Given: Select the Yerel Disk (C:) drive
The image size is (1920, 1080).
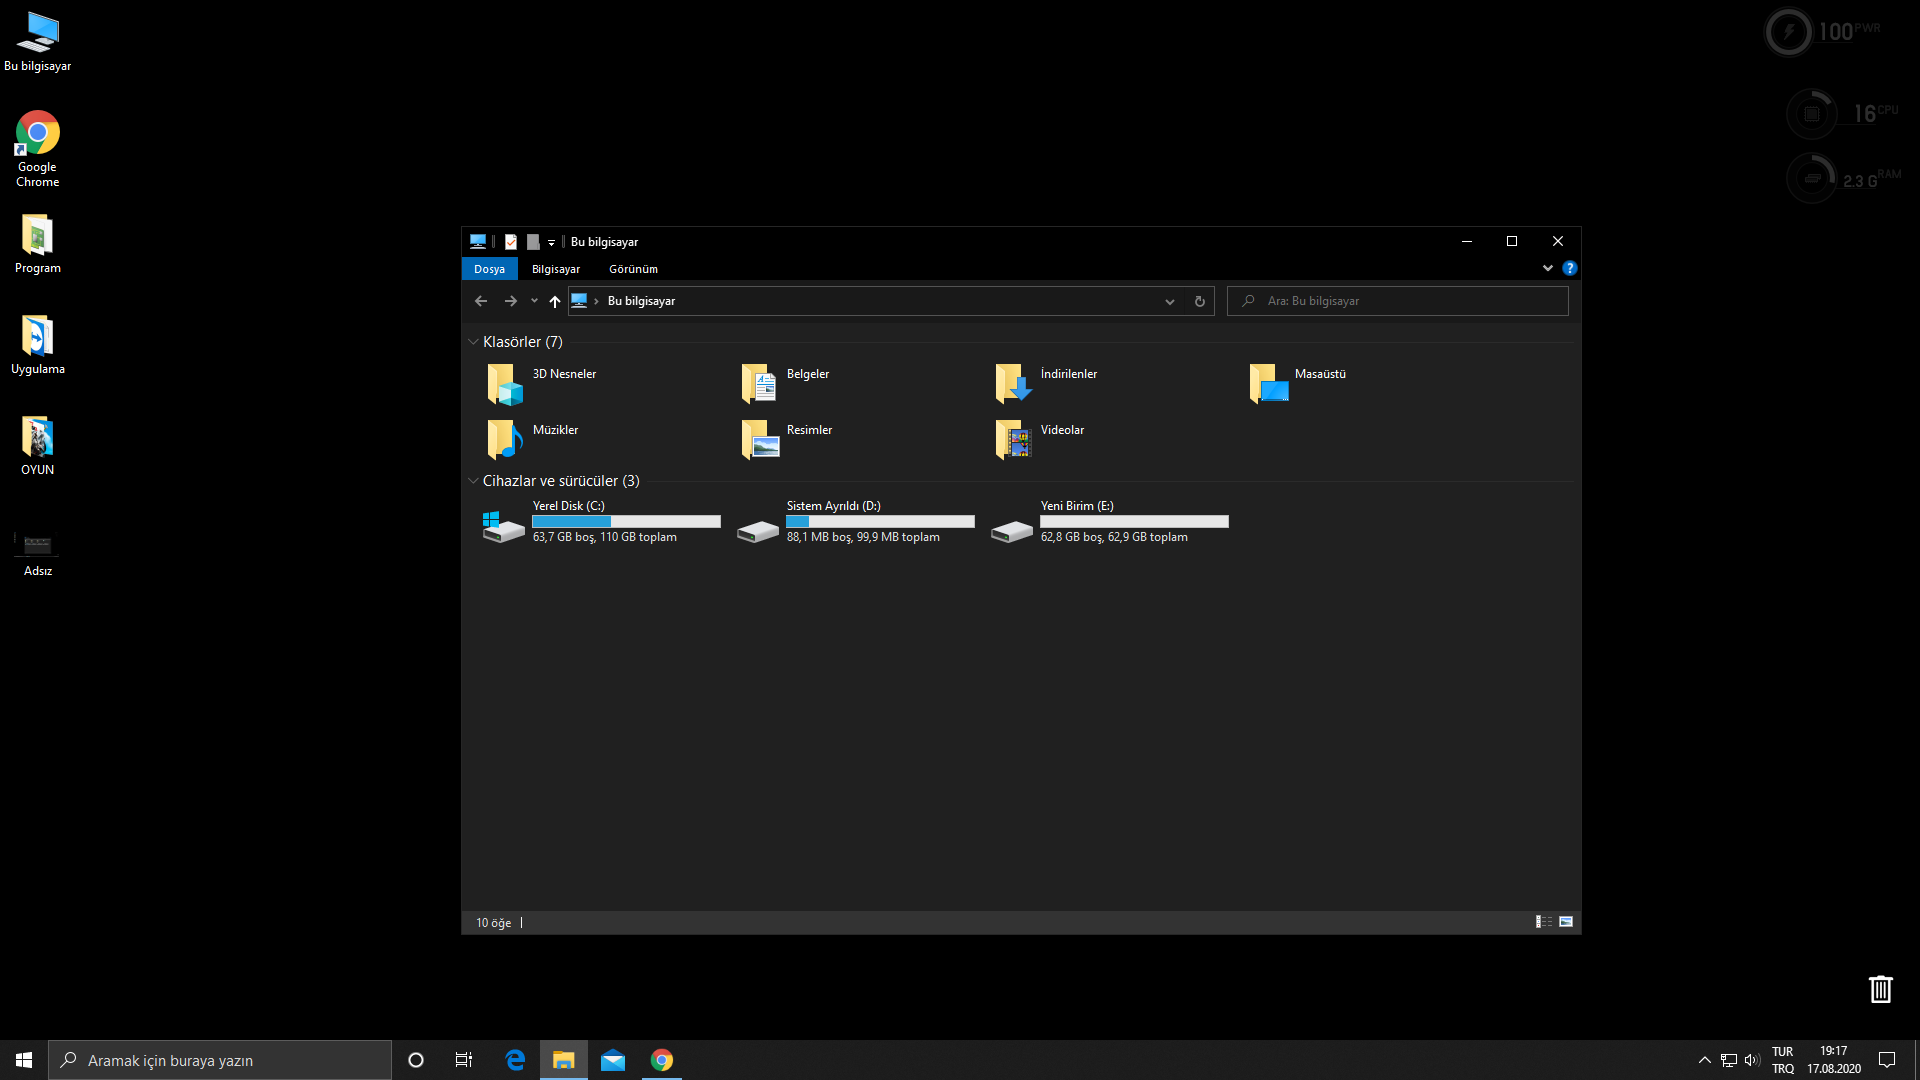Looking at the screenshot, I should (x=504, y=525).
